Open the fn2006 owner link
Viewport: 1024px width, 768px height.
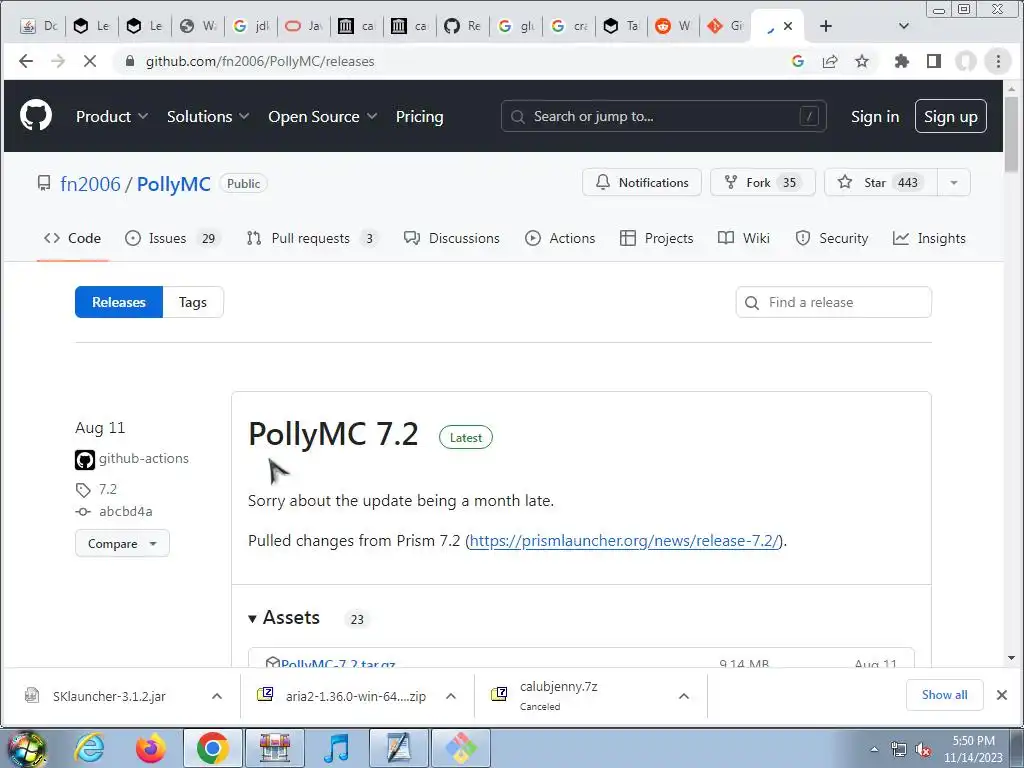90,184
